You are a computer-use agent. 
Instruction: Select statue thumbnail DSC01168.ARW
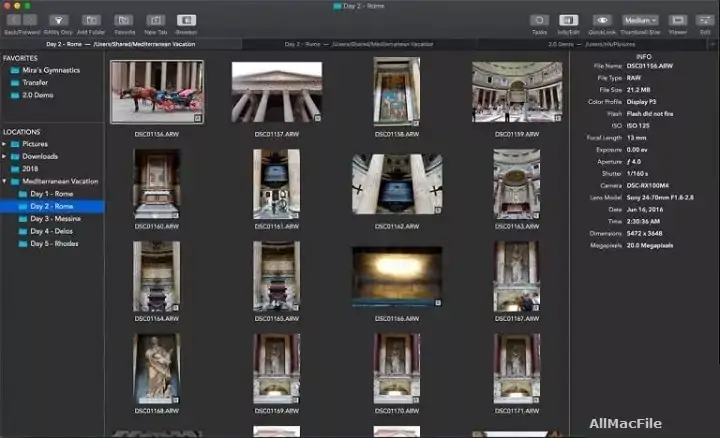[x=157, y=369]
